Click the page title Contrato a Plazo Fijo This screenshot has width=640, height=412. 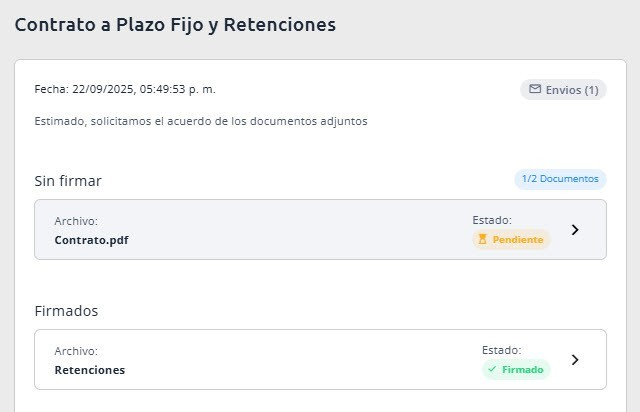click(175, 24)
